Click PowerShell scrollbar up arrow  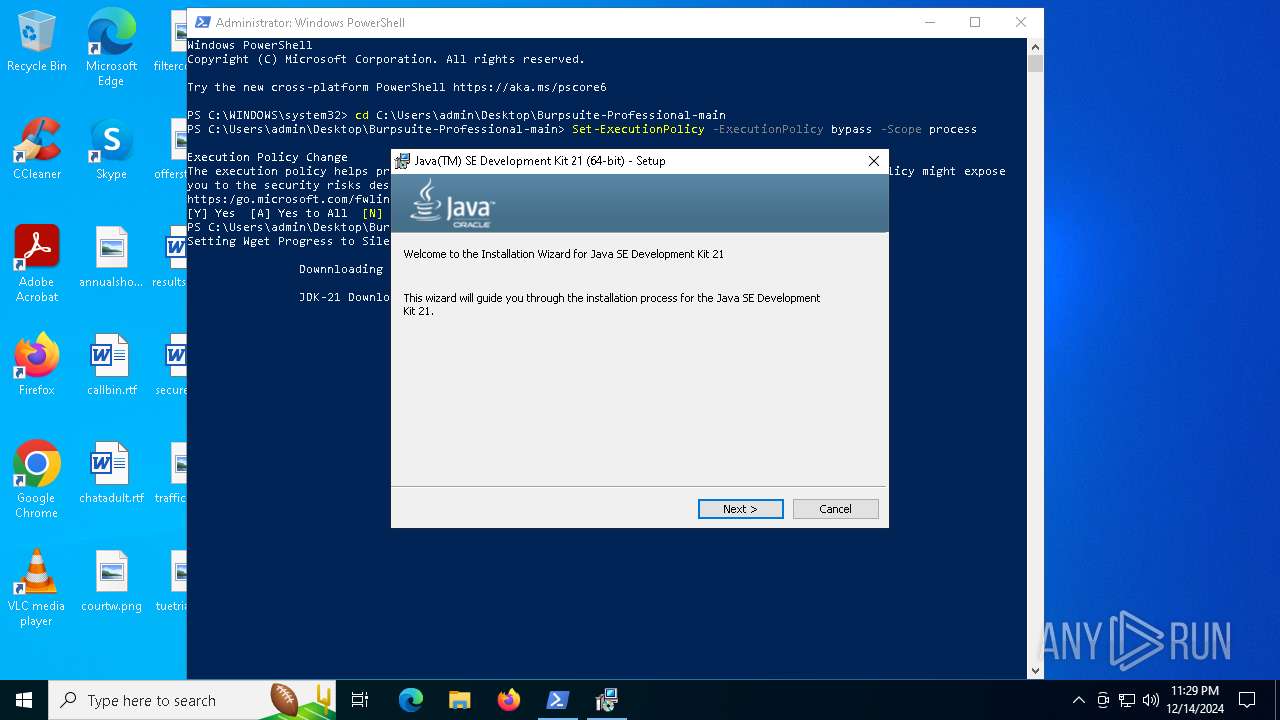(x=1036, y=46)
